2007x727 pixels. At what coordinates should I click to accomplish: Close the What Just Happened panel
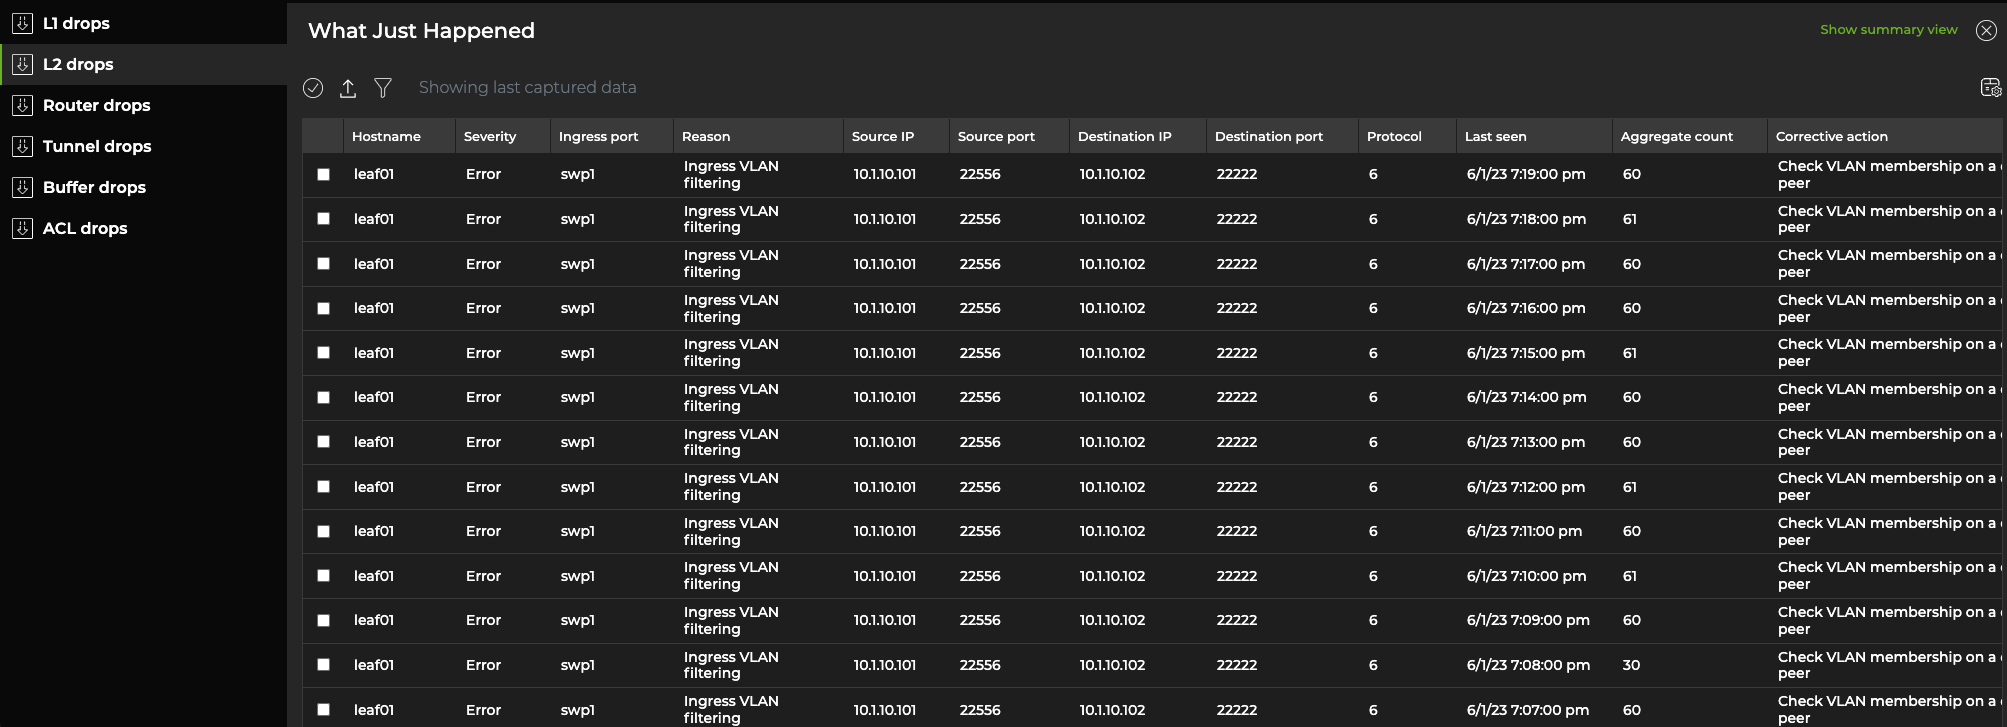coord(1986,30)
